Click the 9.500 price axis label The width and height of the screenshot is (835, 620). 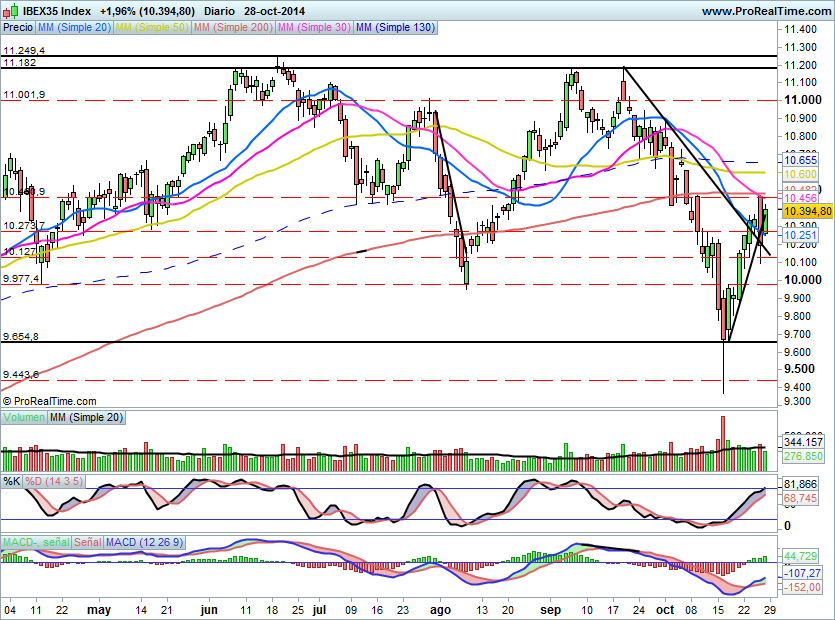coord(799,369)
